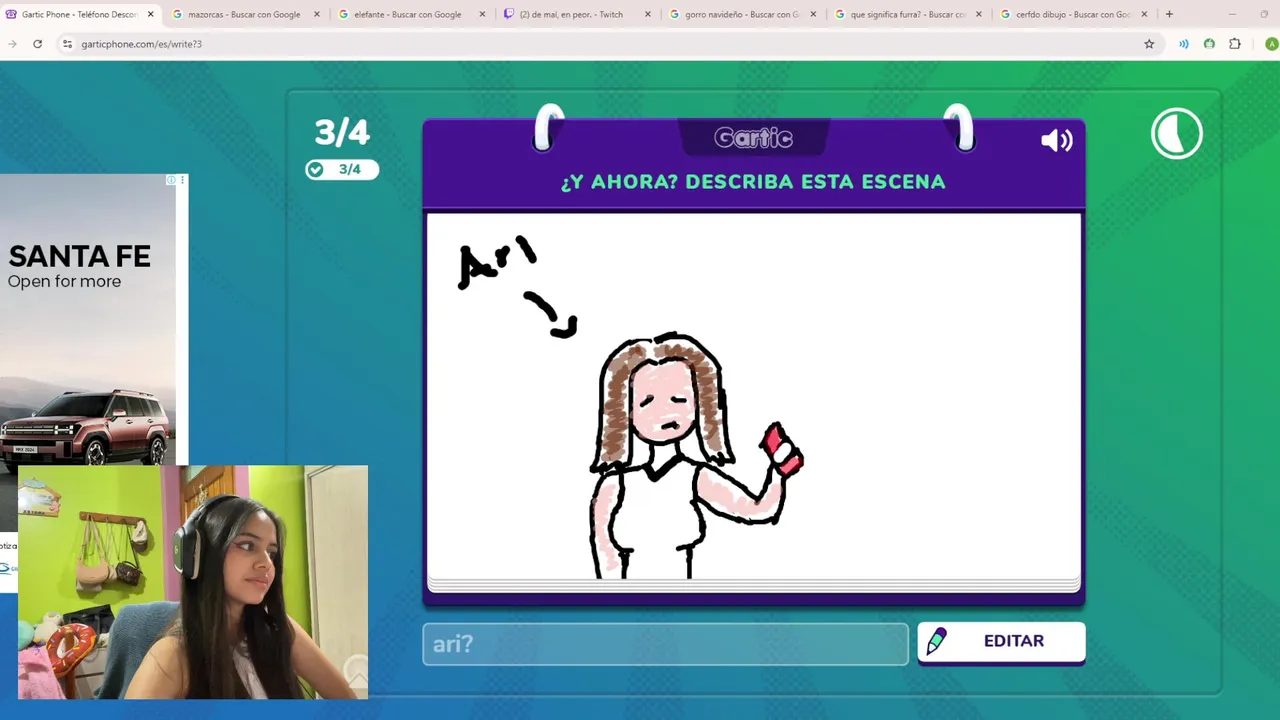This screenshot has height=720, width=1280.
Task: Click the EDITAR button
Action: coord(1001,642)
